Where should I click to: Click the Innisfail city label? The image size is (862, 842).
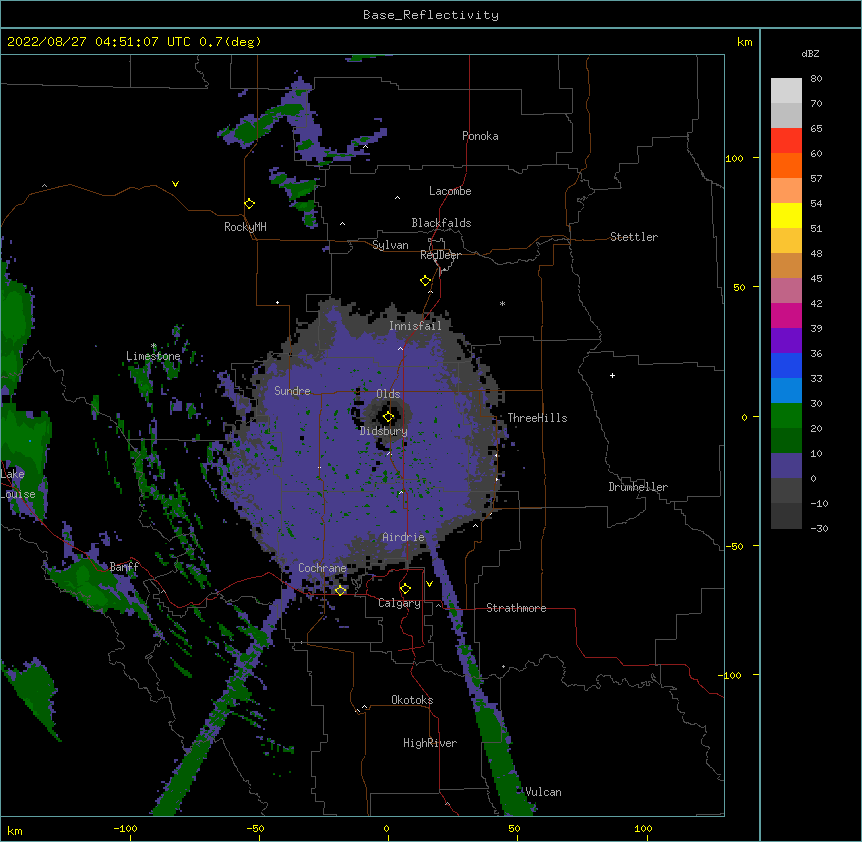[415, 326]
